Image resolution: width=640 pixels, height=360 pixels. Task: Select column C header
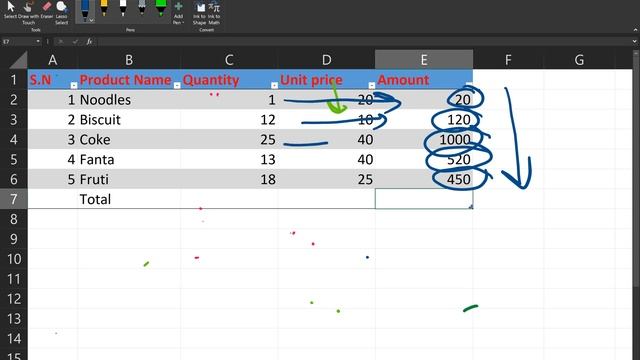229,60
